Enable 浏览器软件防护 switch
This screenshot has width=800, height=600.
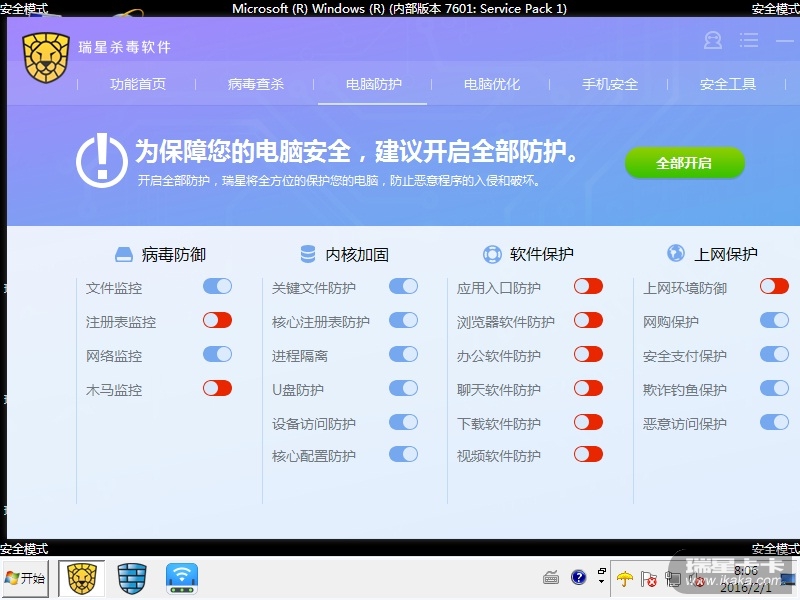[588, 320]
